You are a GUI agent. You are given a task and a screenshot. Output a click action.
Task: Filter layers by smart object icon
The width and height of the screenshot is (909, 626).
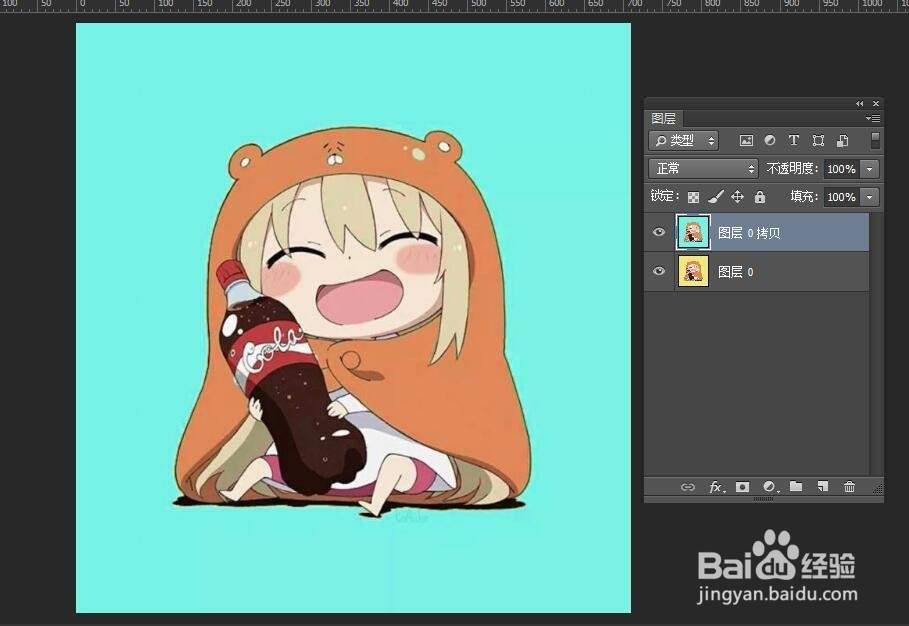842,140
